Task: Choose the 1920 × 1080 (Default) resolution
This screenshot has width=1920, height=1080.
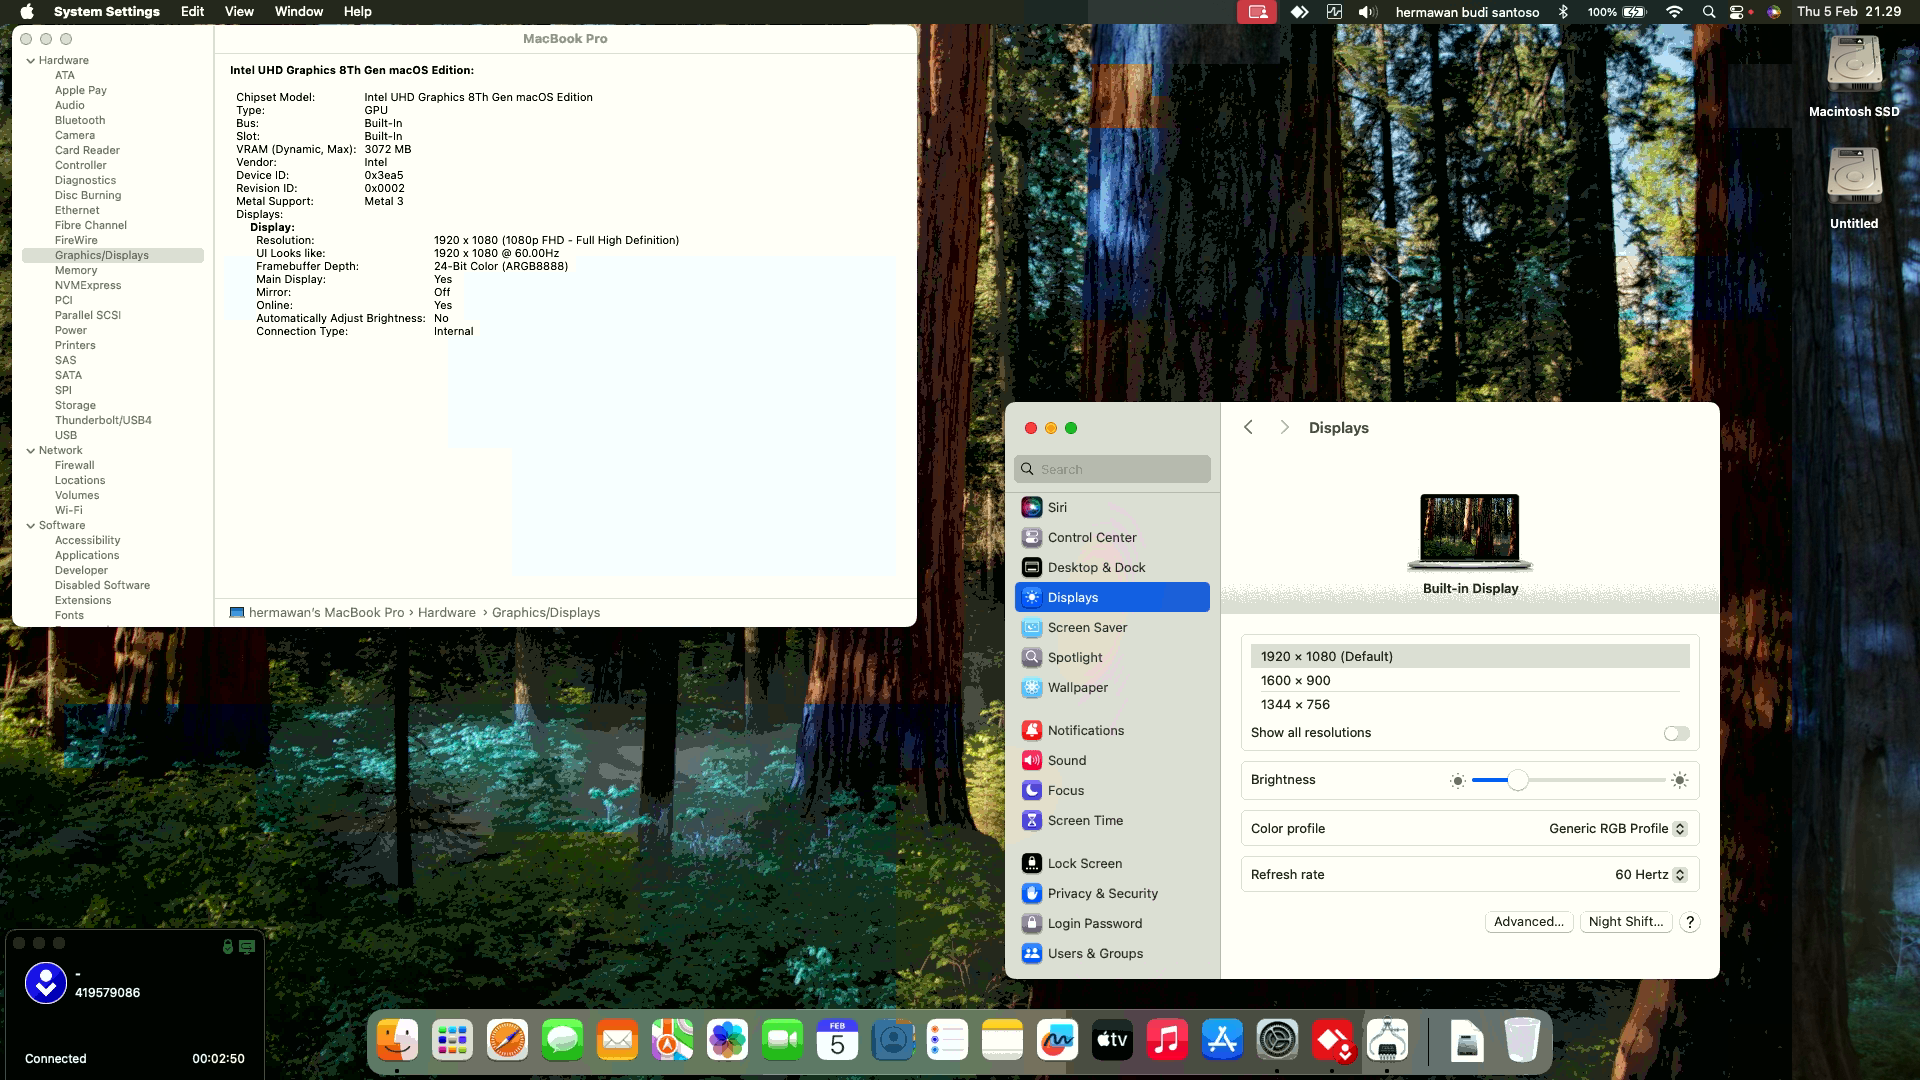Action: pyautogui.click(x=1470, y=656)
